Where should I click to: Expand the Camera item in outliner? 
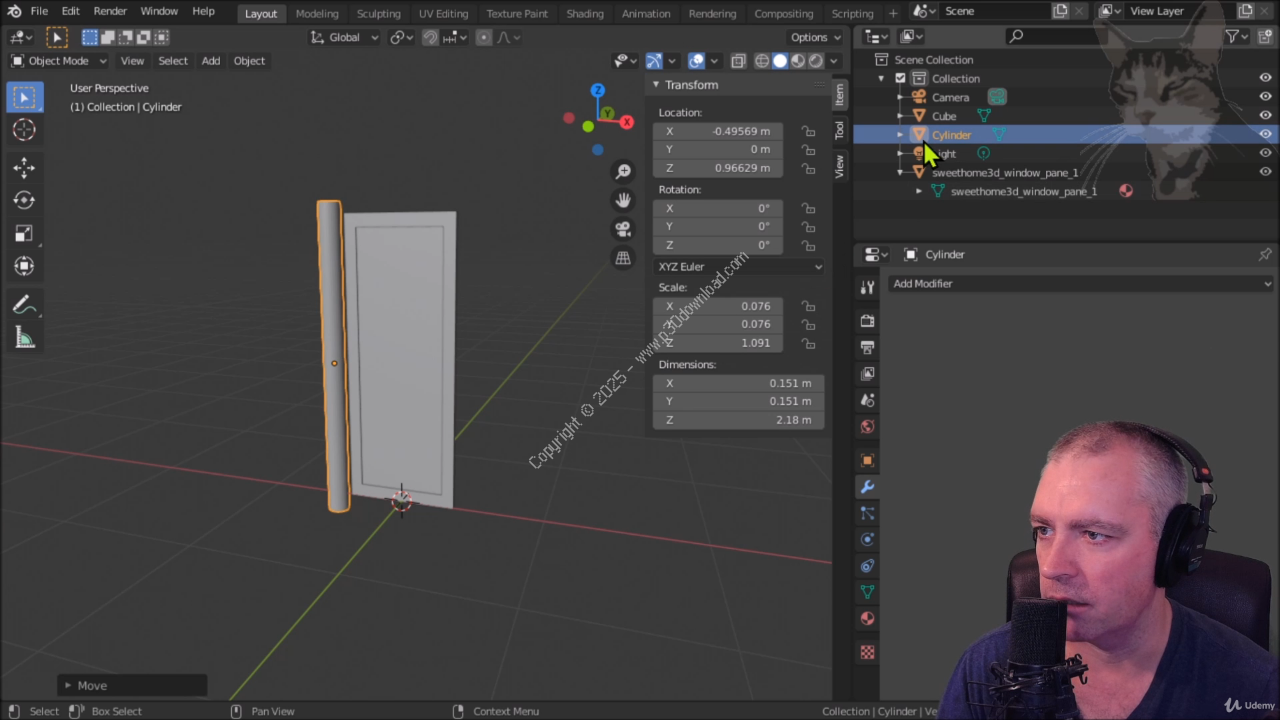[x=900, y=97]
